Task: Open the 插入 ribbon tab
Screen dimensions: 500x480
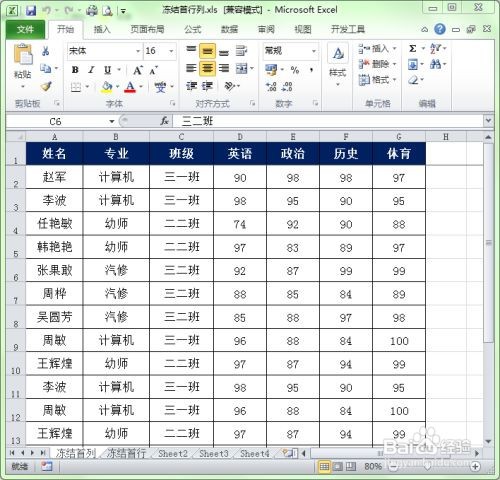Action: [102, 30]
